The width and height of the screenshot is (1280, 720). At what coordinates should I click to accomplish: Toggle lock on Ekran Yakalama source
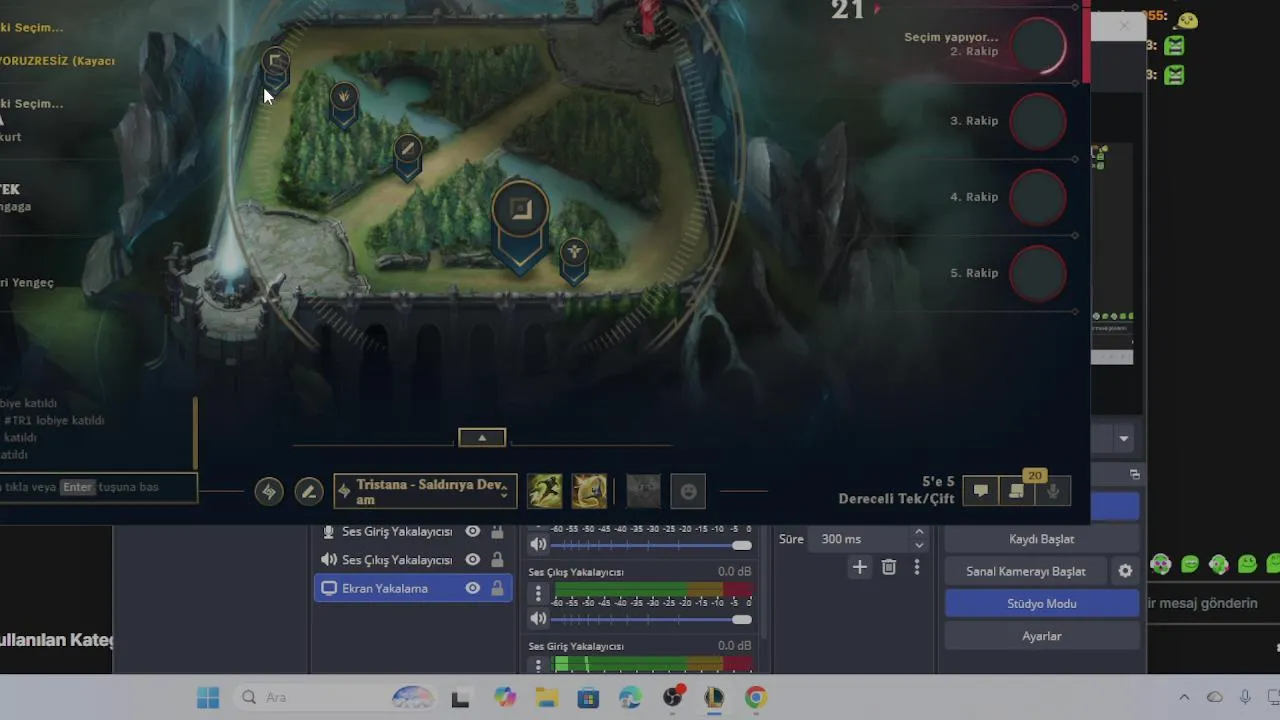[x=497, y=588]
